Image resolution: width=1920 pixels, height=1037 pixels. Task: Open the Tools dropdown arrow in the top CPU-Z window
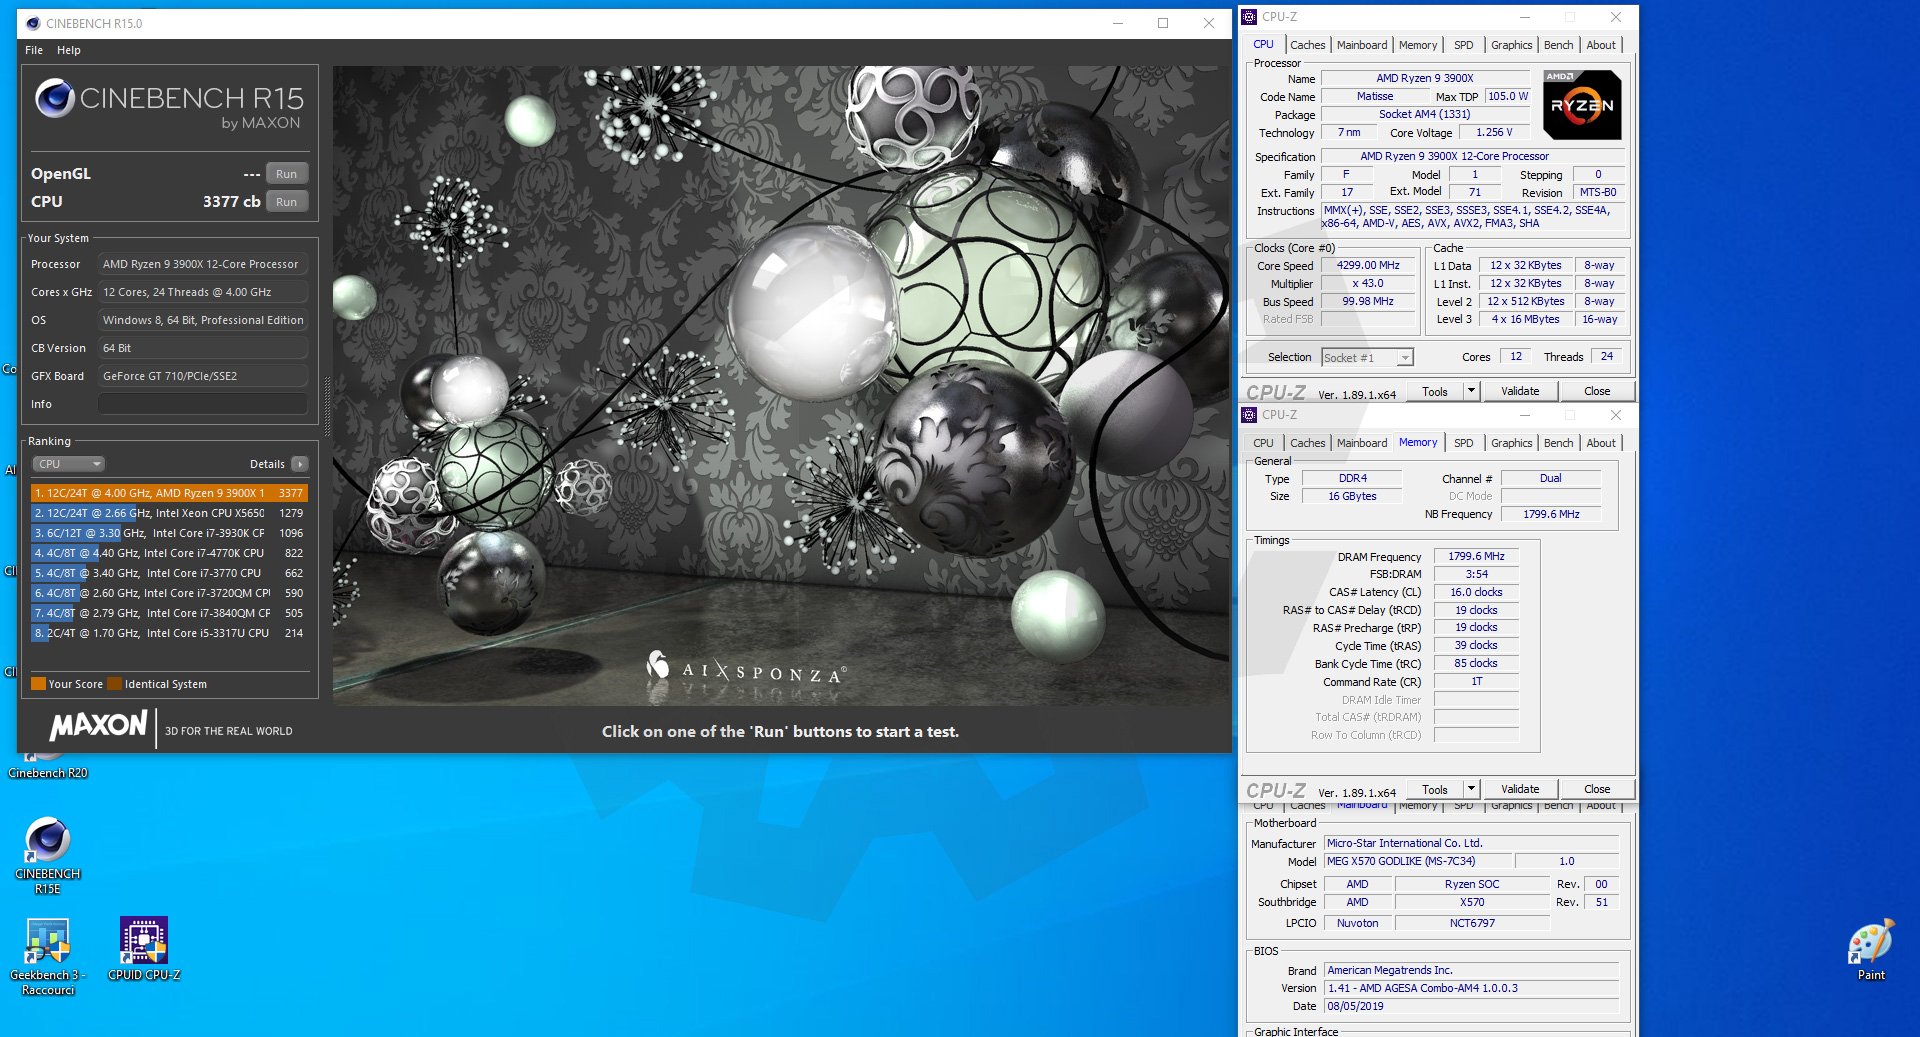(x=1471, y=391)
